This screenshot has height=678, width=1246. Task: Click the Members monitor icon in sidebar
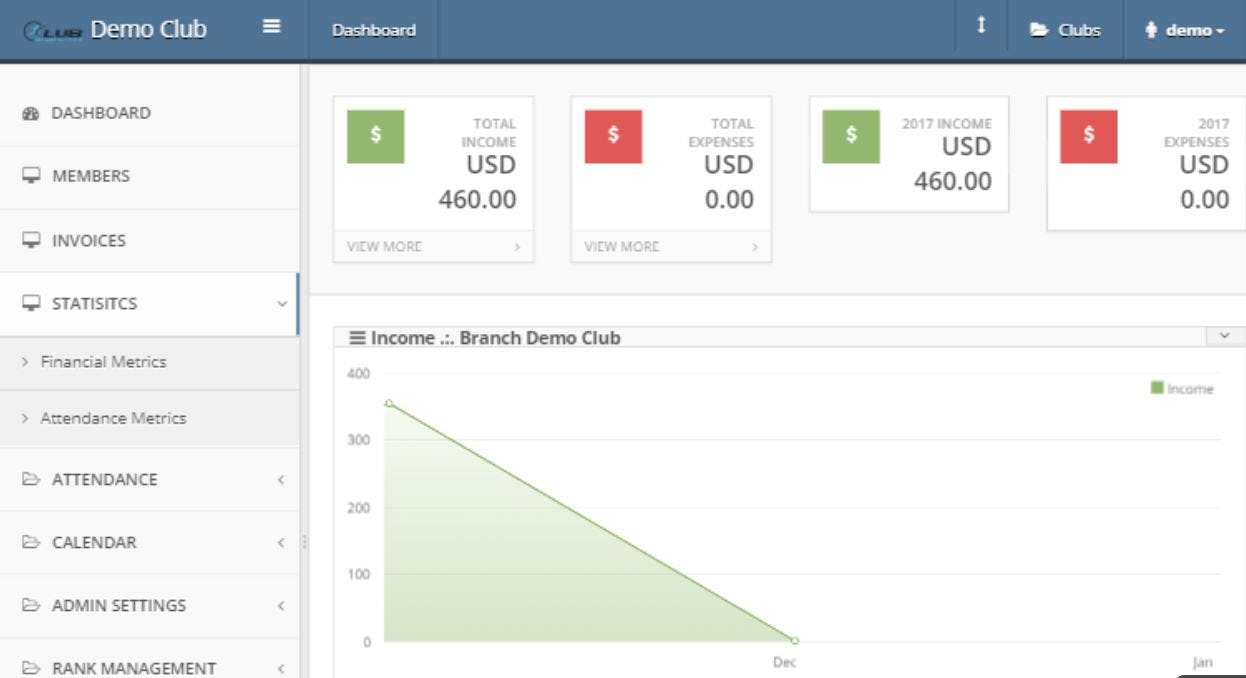[x=30, y=175]
